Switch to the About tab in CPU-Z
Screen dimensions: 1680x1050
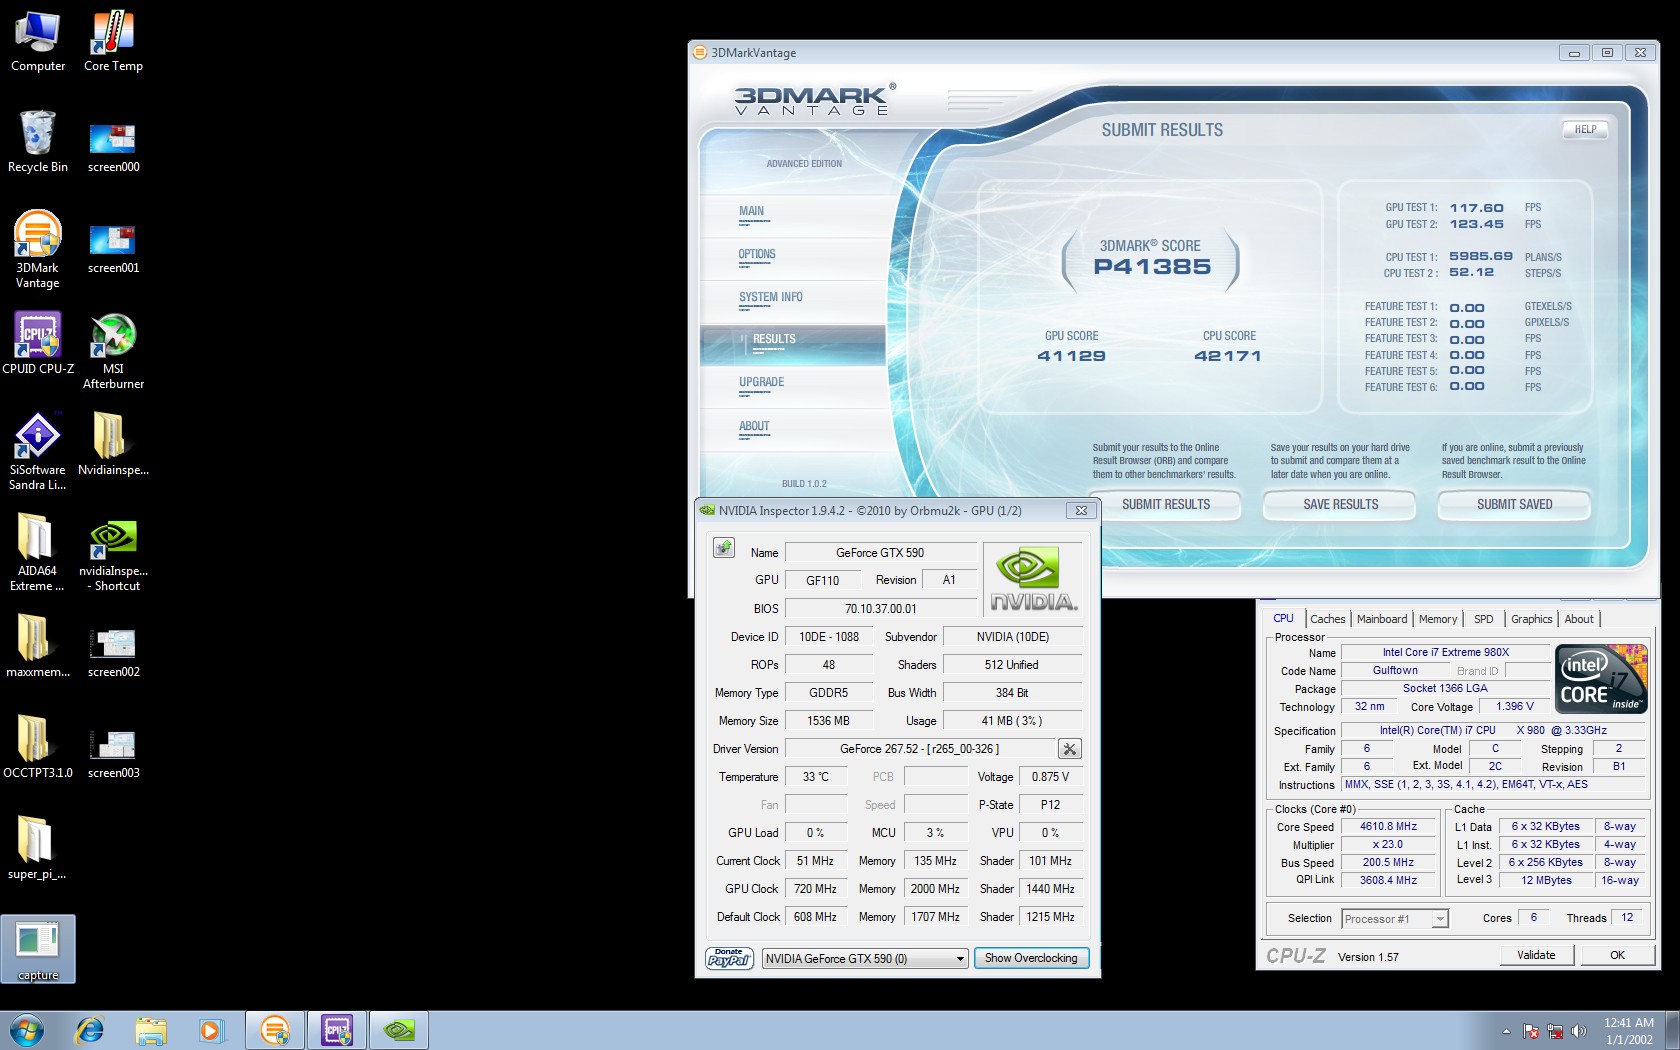click(1579, 619)
